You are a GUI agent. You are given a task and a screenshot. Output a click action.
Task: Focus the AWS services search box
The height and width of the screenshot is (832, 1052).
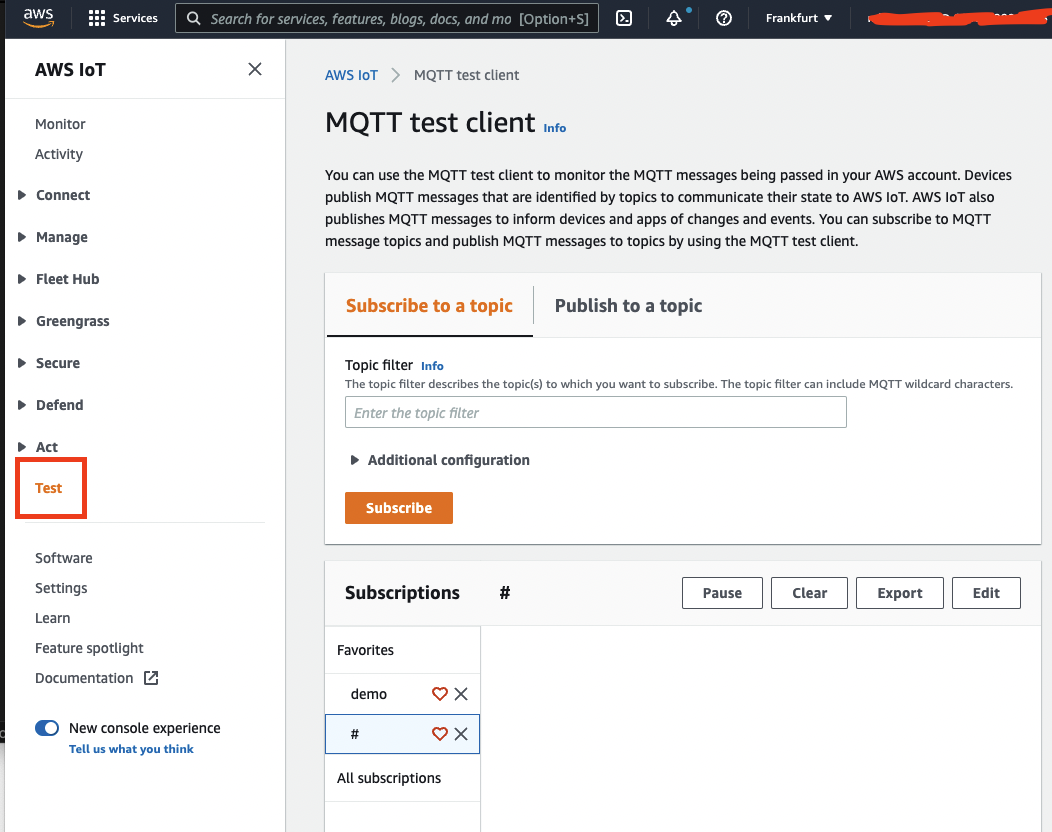pos(387,18)
